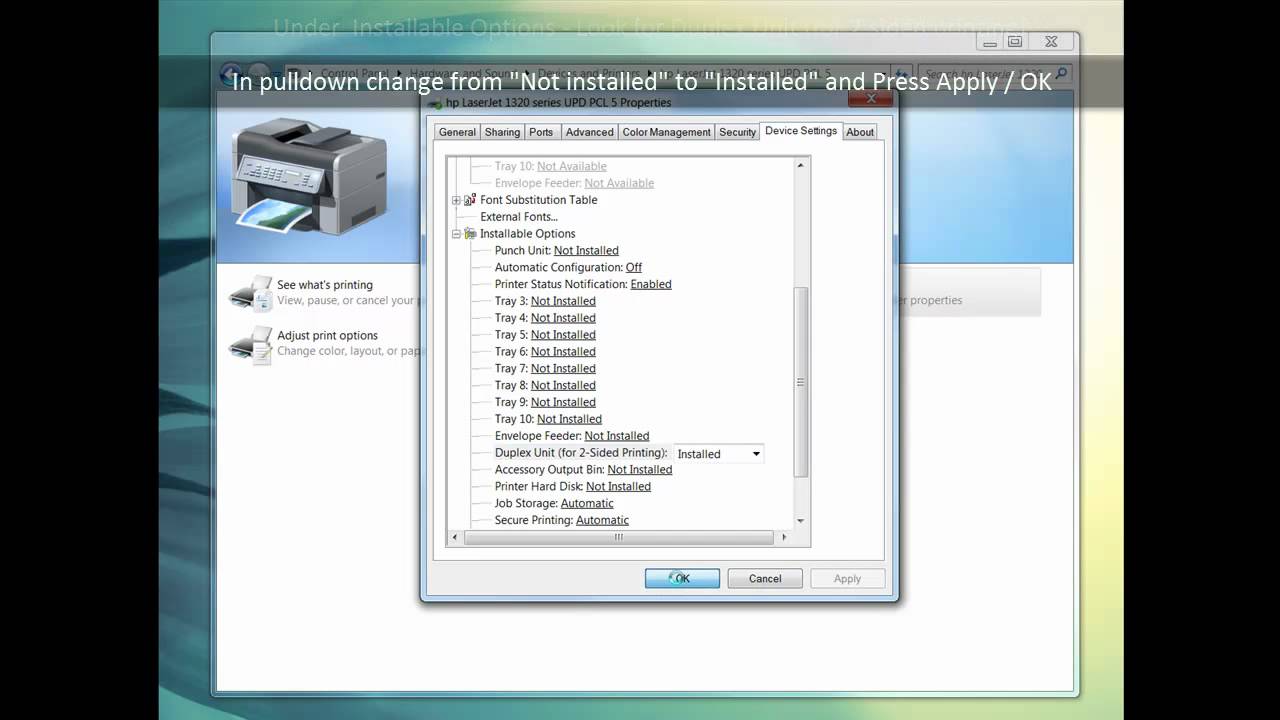Collapse the Installable Options node
This screenshot has height=720, width=1280.
pyautogui.click(x=456, y=234)
